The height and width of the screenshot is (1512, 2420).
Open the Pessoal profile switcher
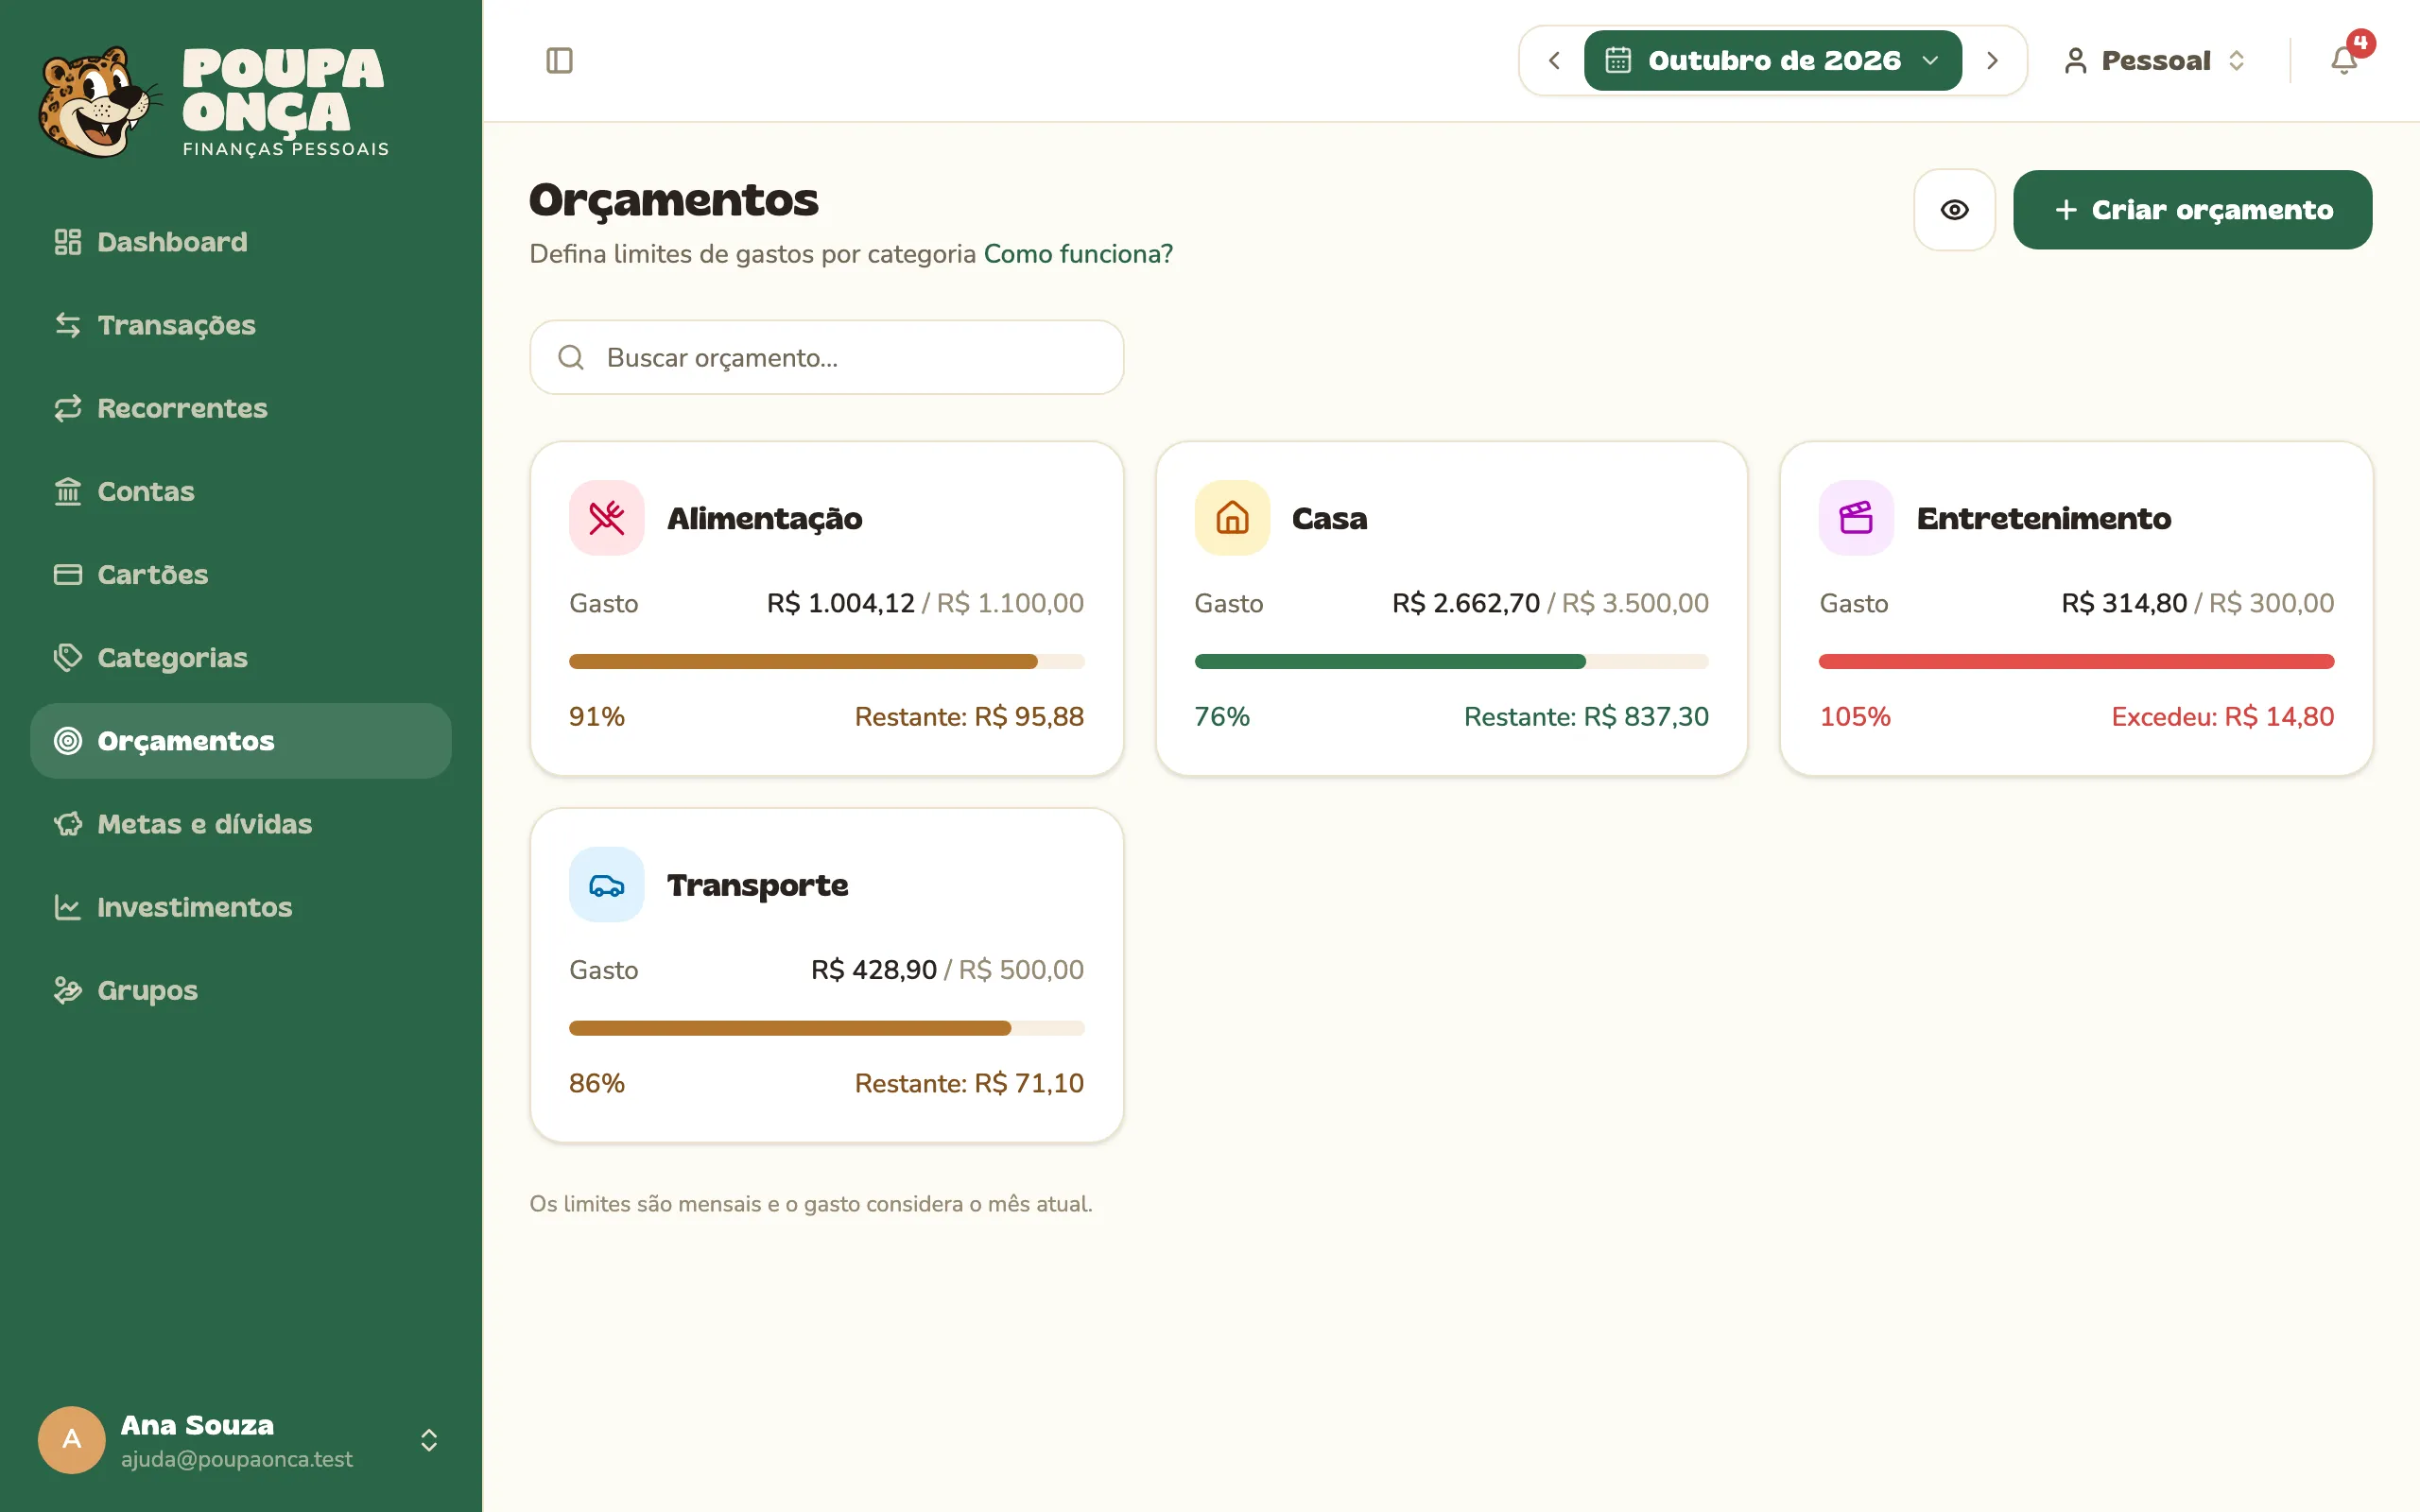(2156, 61)
